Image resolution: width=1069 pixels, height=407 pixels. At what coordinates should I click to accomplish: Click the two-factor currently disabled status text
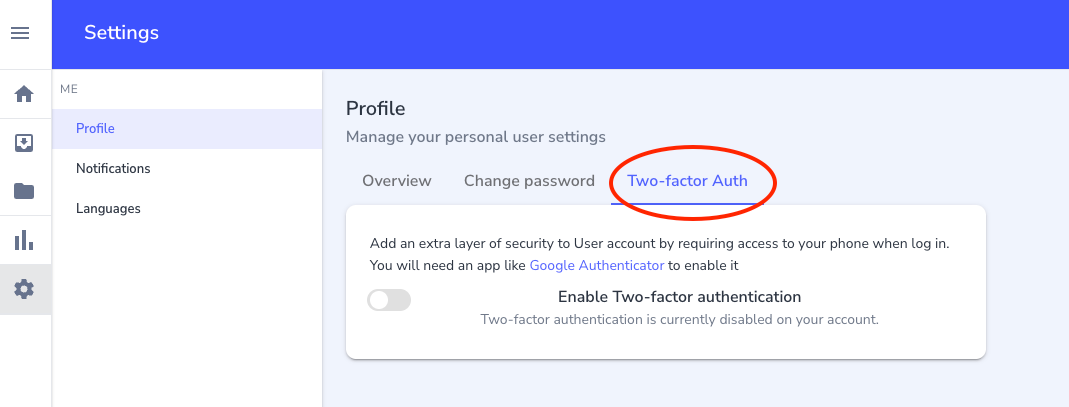click(x=679, y=320)
